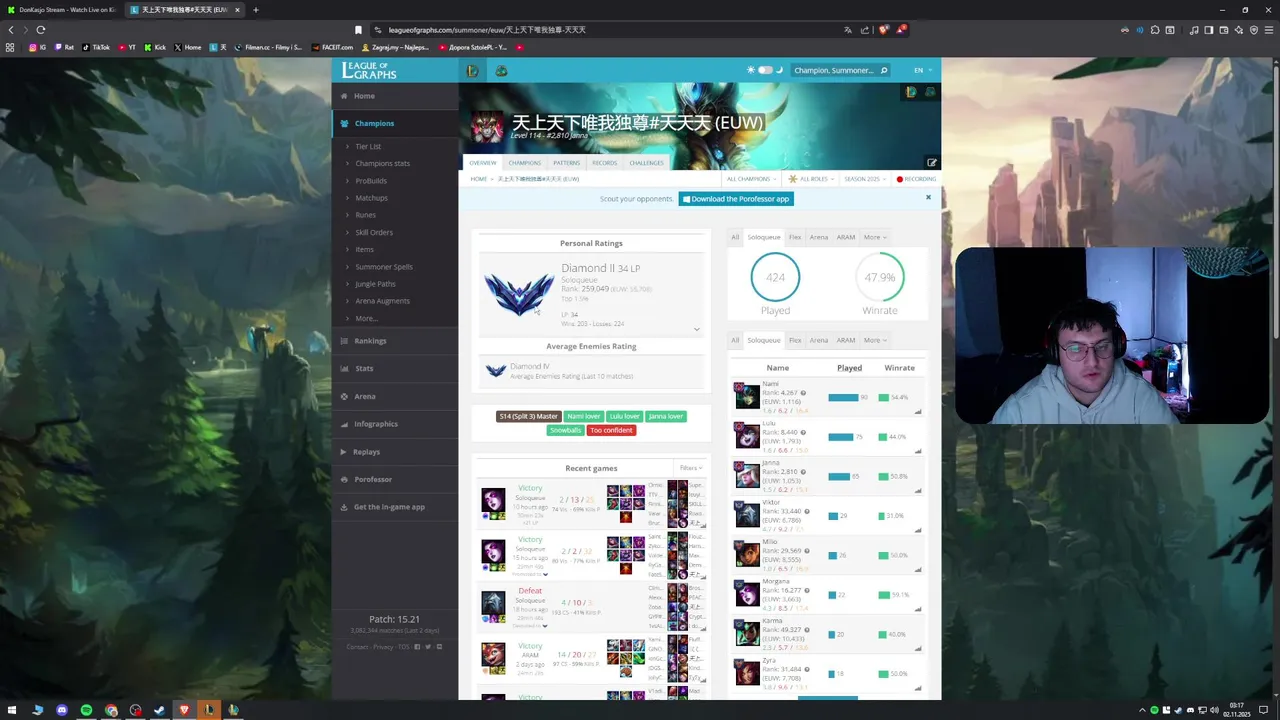The image size is (1280, 720).
Task: Open the EN language dropdown
Action: click(922, 70)
